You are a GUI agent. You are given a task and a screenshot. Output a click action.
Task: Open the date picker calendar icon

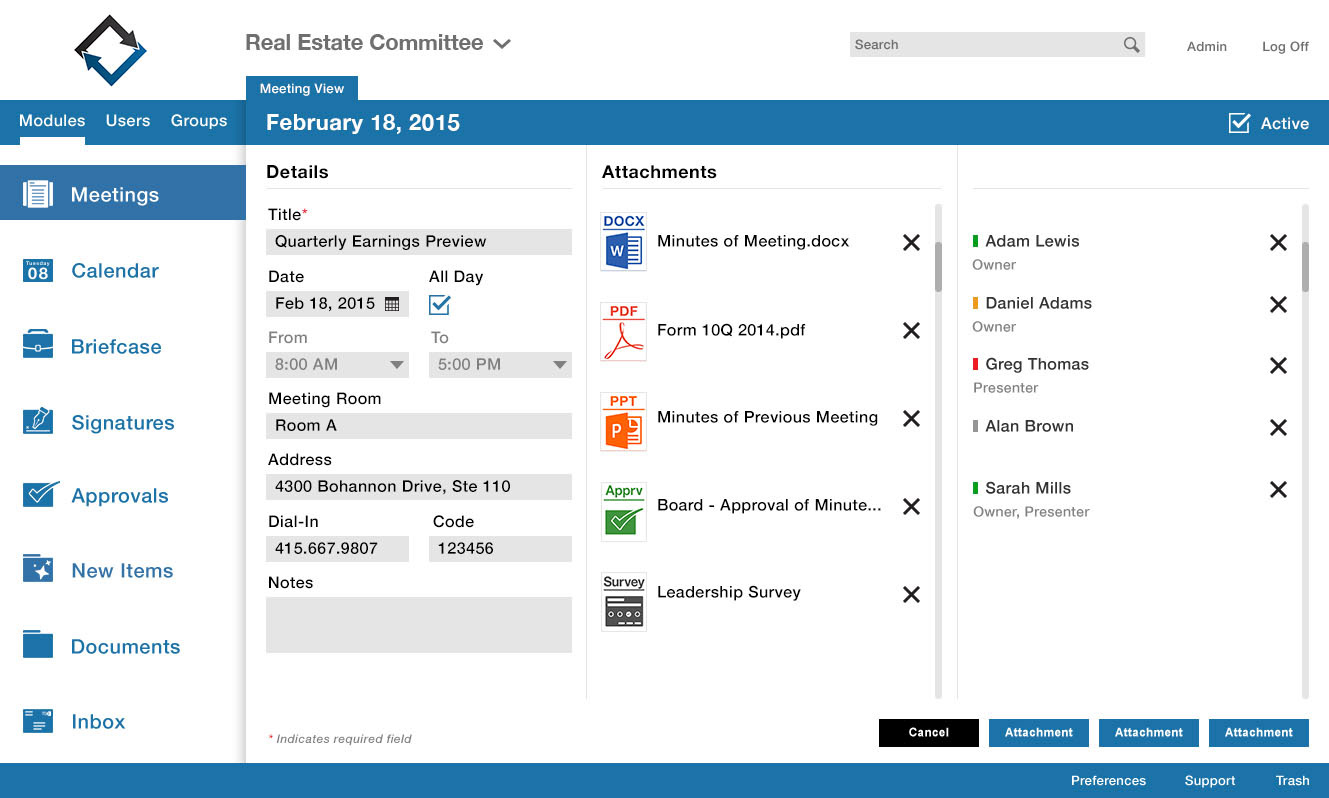(392, 303)
